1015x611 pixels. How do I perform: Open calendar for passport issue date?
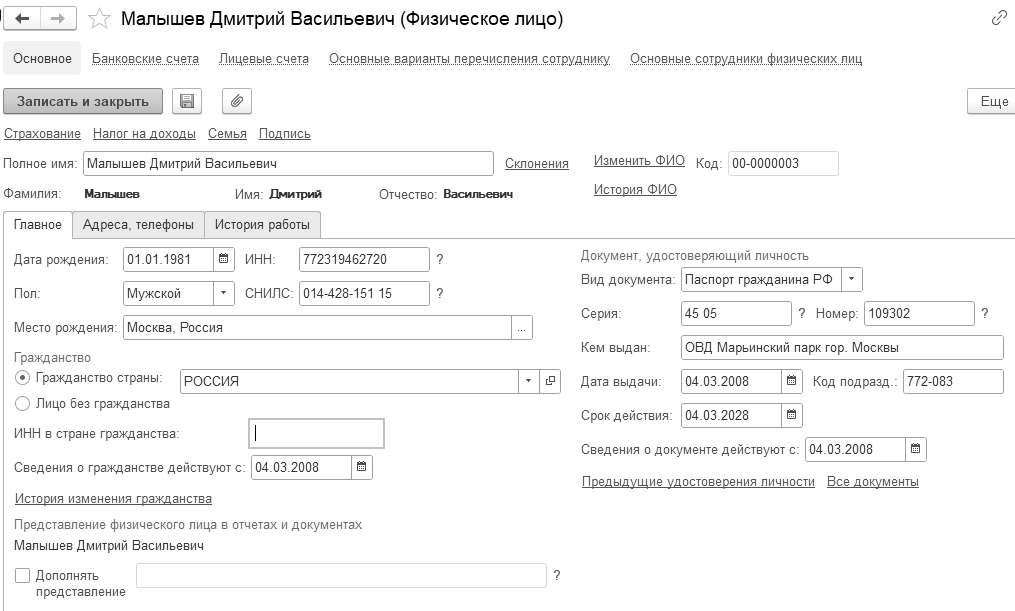(791, 381)
